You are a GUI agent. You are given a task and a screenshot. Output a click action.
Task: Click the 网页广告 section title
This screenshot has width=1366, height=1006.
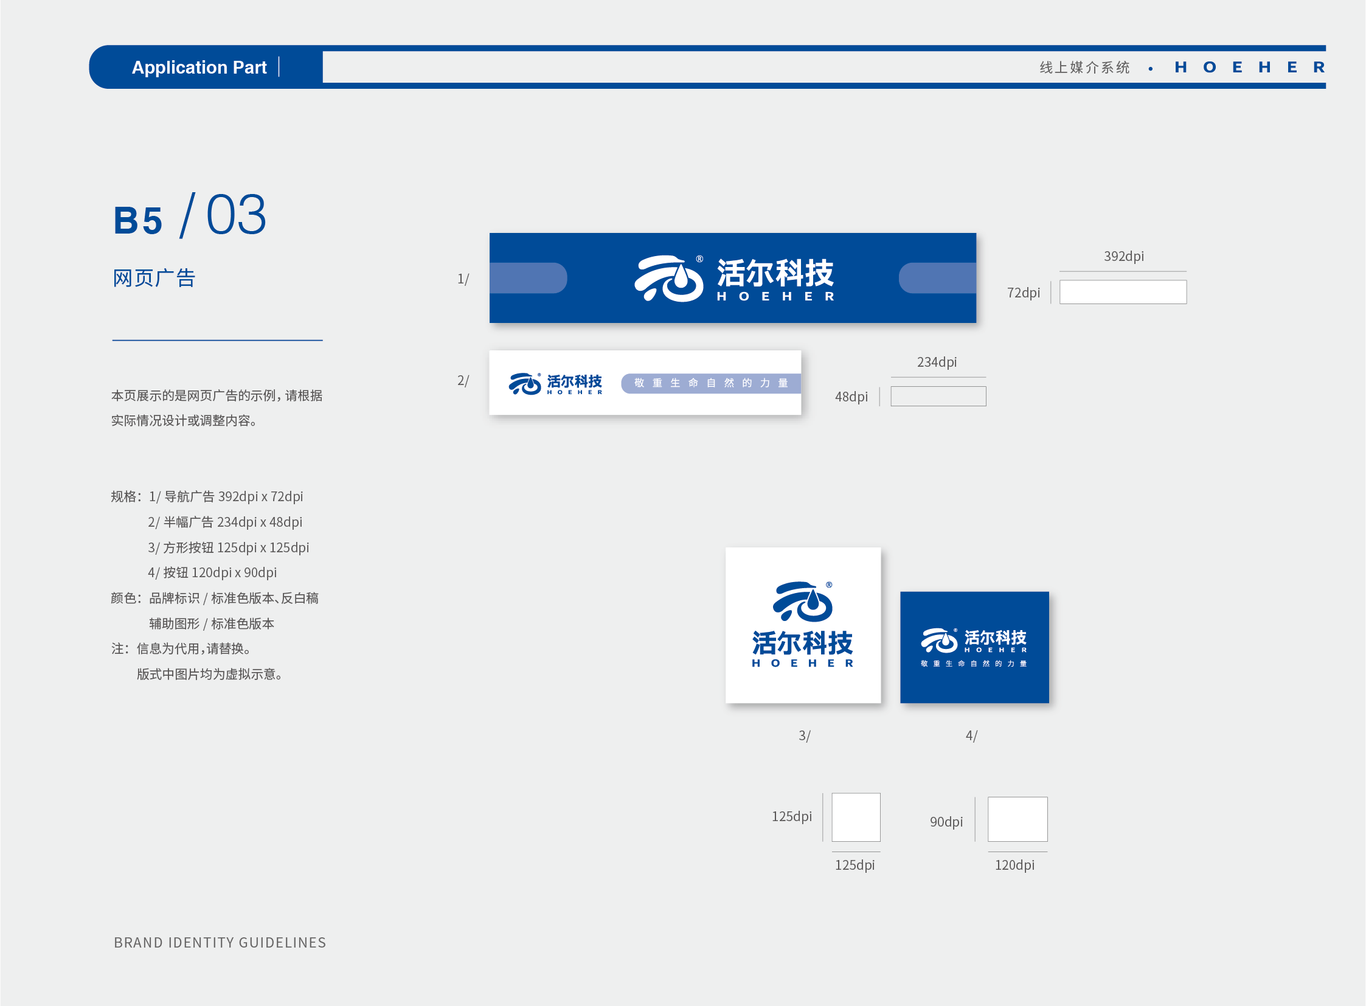154,278
